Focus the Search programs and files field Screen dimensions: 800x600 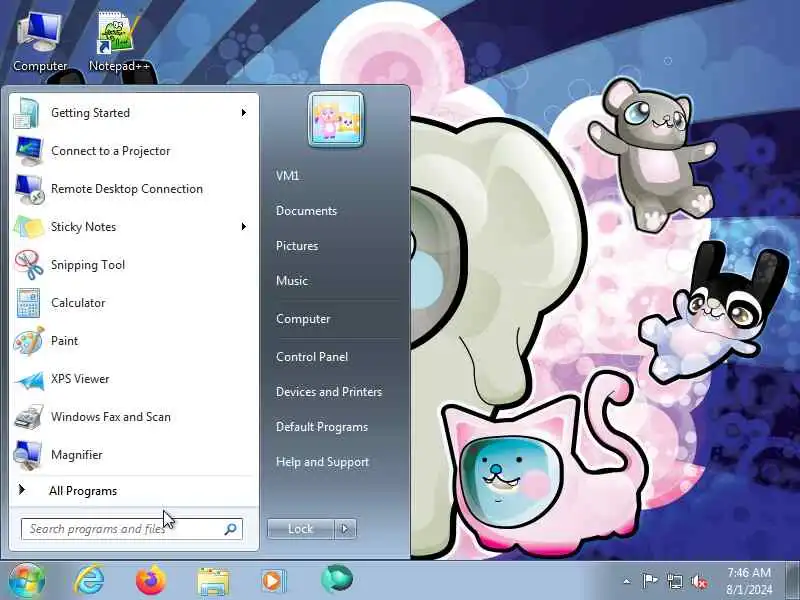pos(132,529)
